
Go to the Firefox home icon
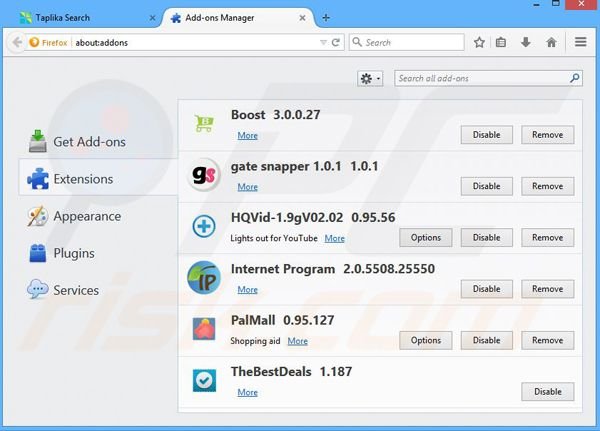[551, 42]
